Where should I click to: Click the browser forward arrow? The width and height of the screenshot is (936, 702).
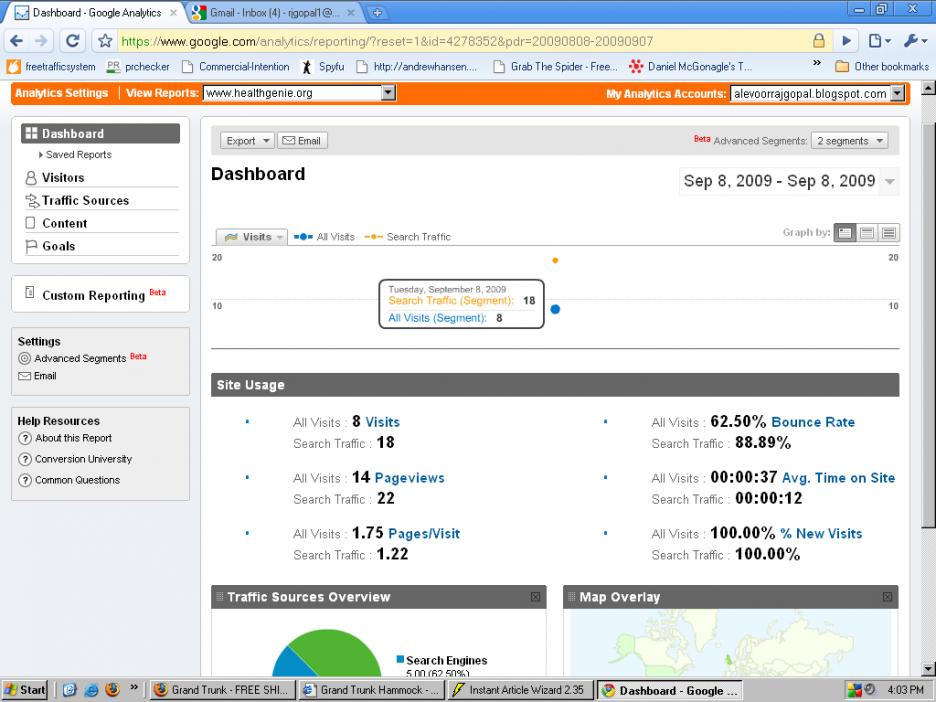click(x=41, y=41)
